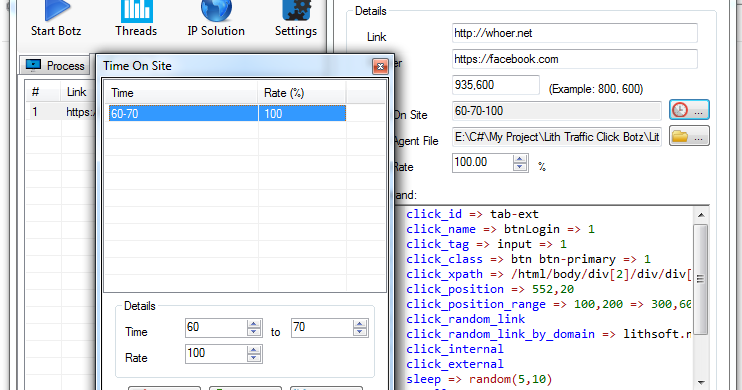
Task: Click the Time to field showing 70
Action: click(322, 328)
